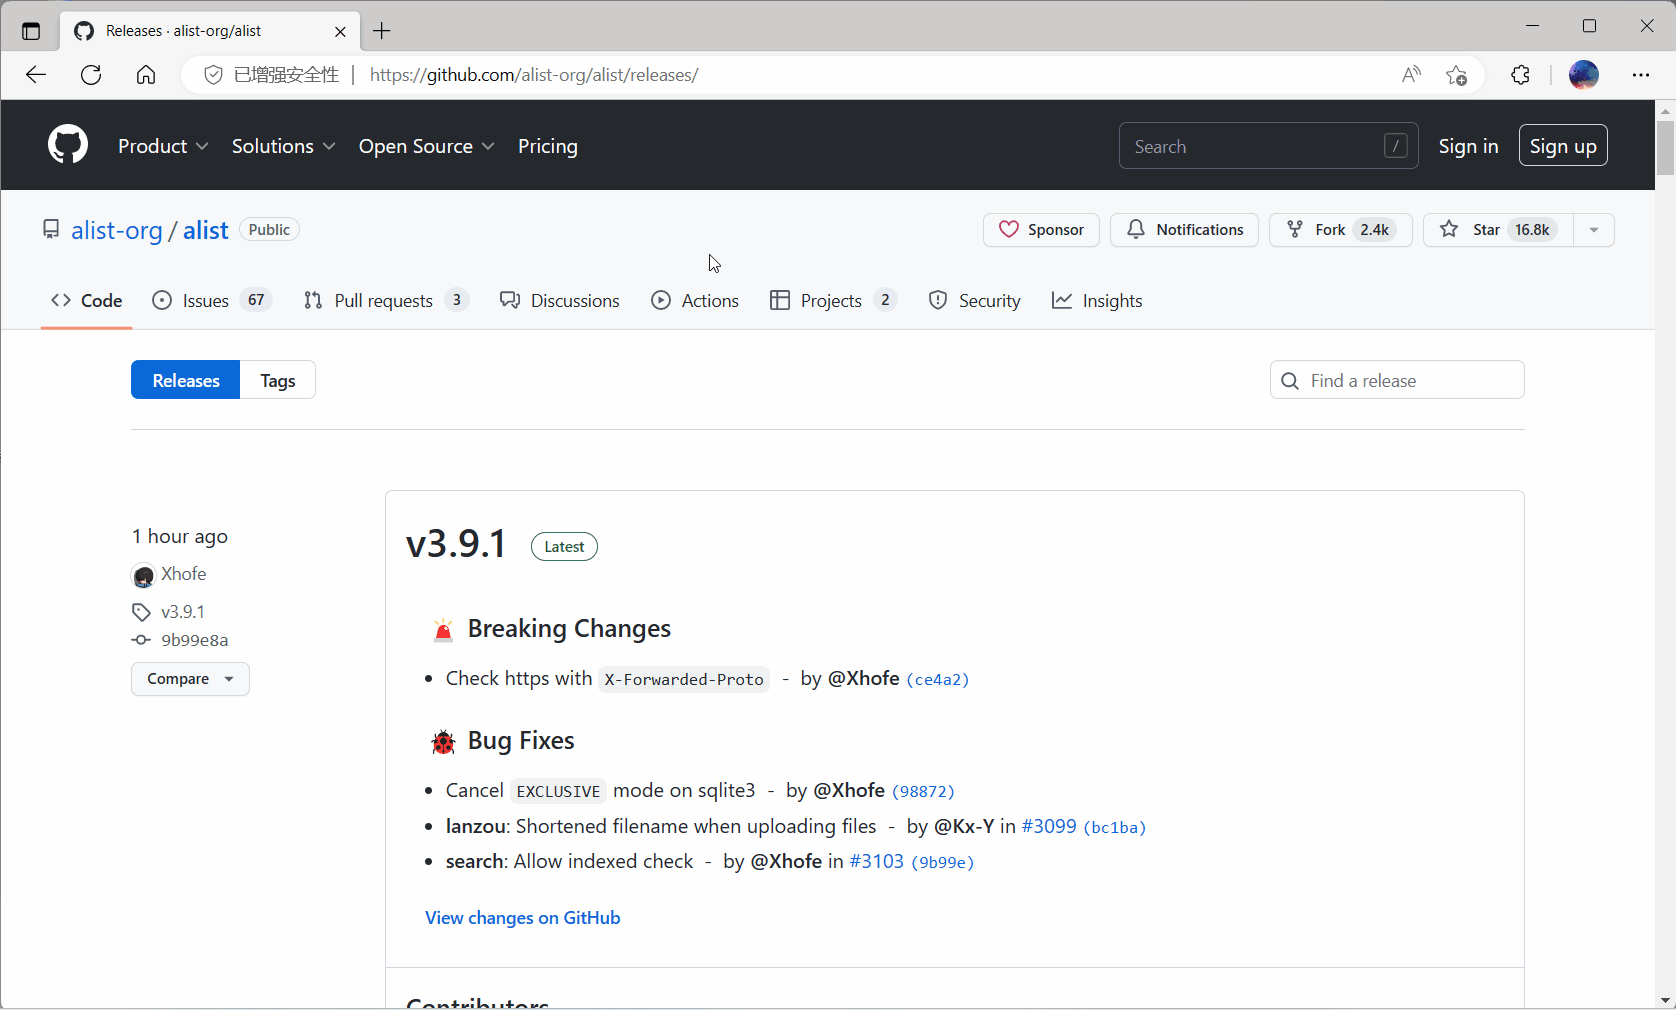Open the Discussions tab
Screen dimensions: 1676x1010
560,301
